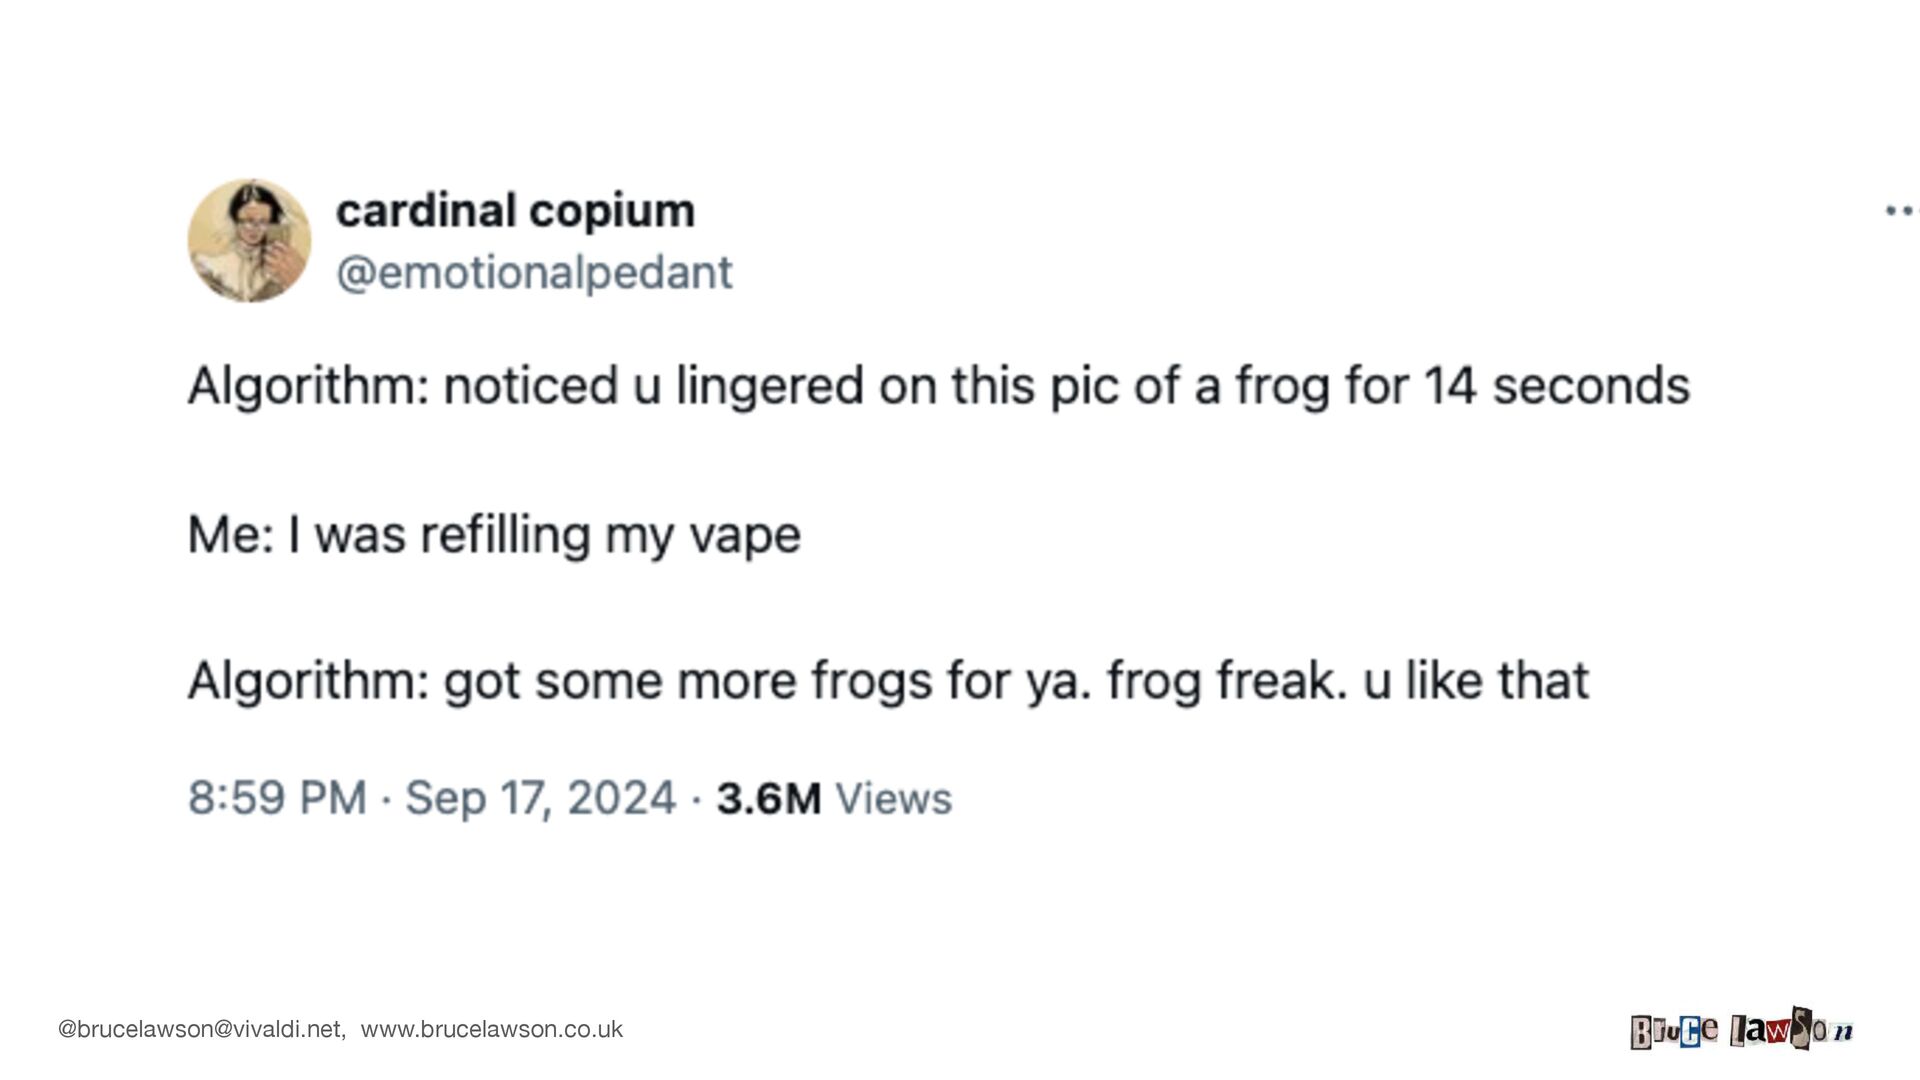Image resolution: width=1920 pixels, height=1080 pixels.
Task: Visit the @emotionalpedant handle link
Action: 534,273
